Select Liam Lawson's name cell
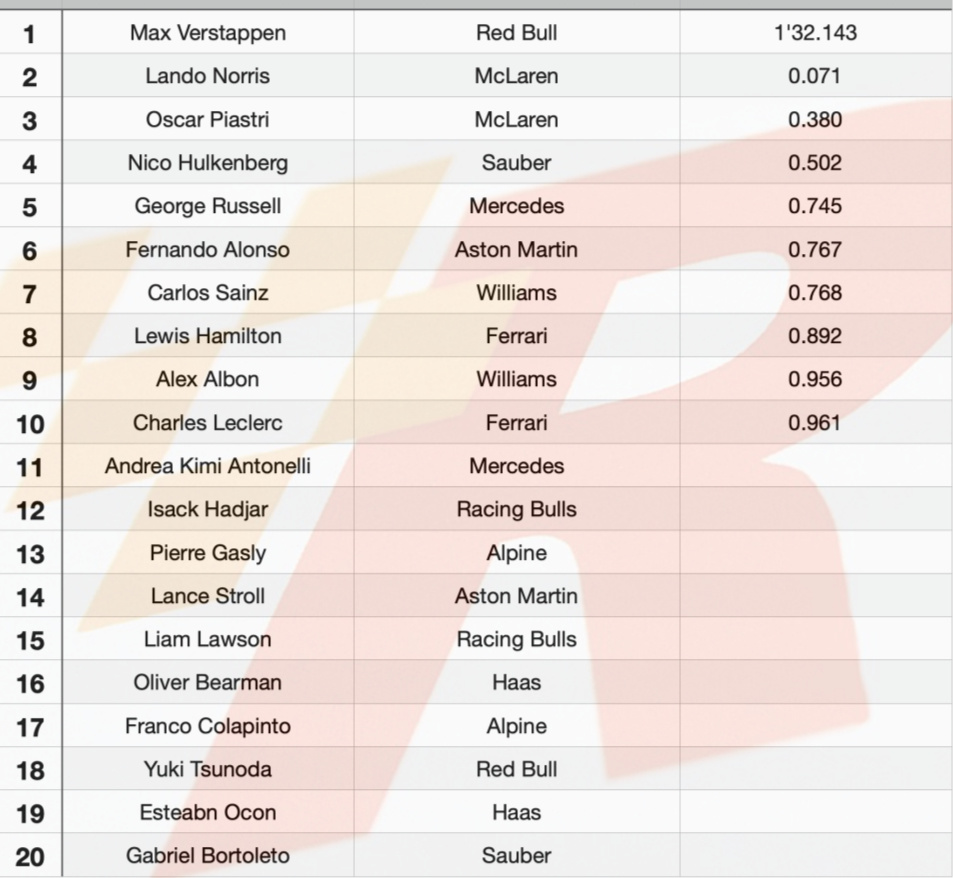The height and width of the screenshot is (878, 953). (208, 639)
